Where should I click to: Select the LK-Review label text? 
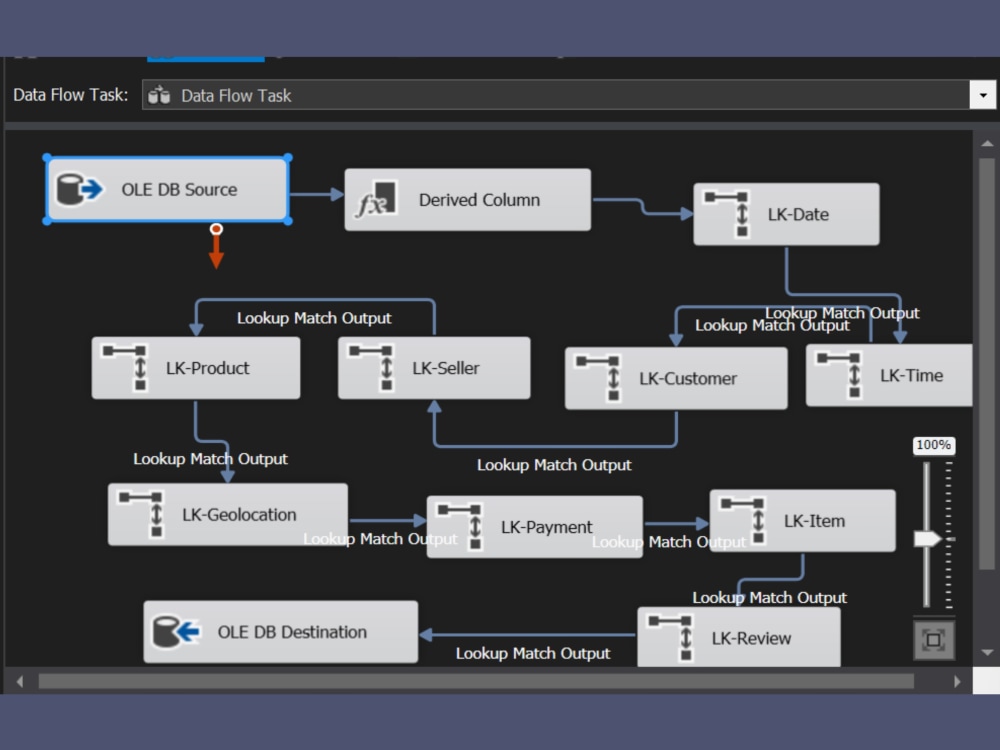point(751,638)
